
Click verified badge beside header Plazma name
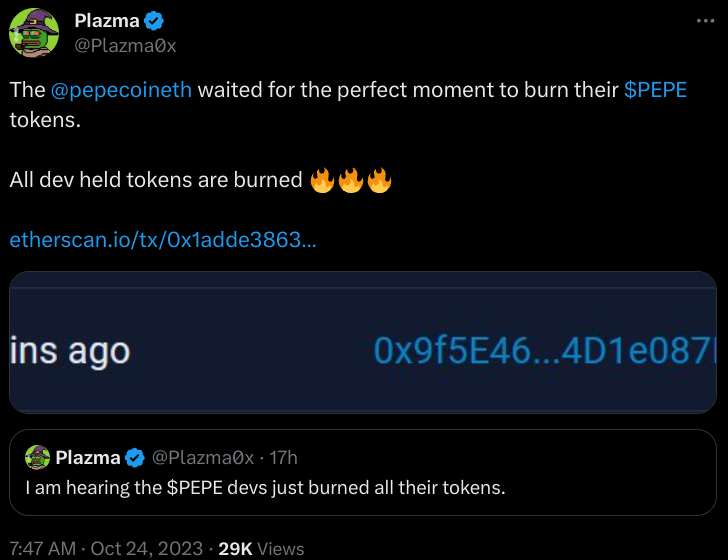pyautogui.click(x=154, y=21)
